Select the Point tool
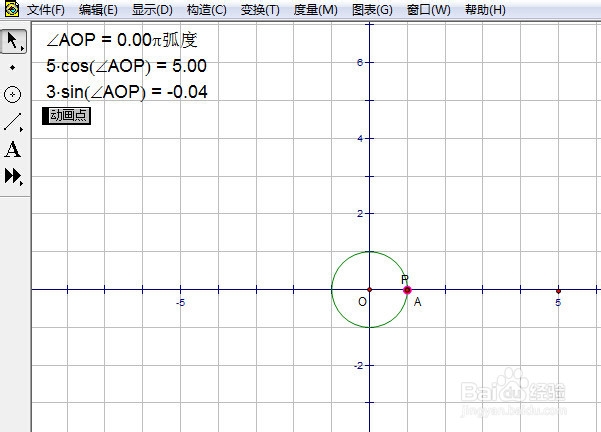The width and height of the screenshot is (601, 432). click(13, 67)
